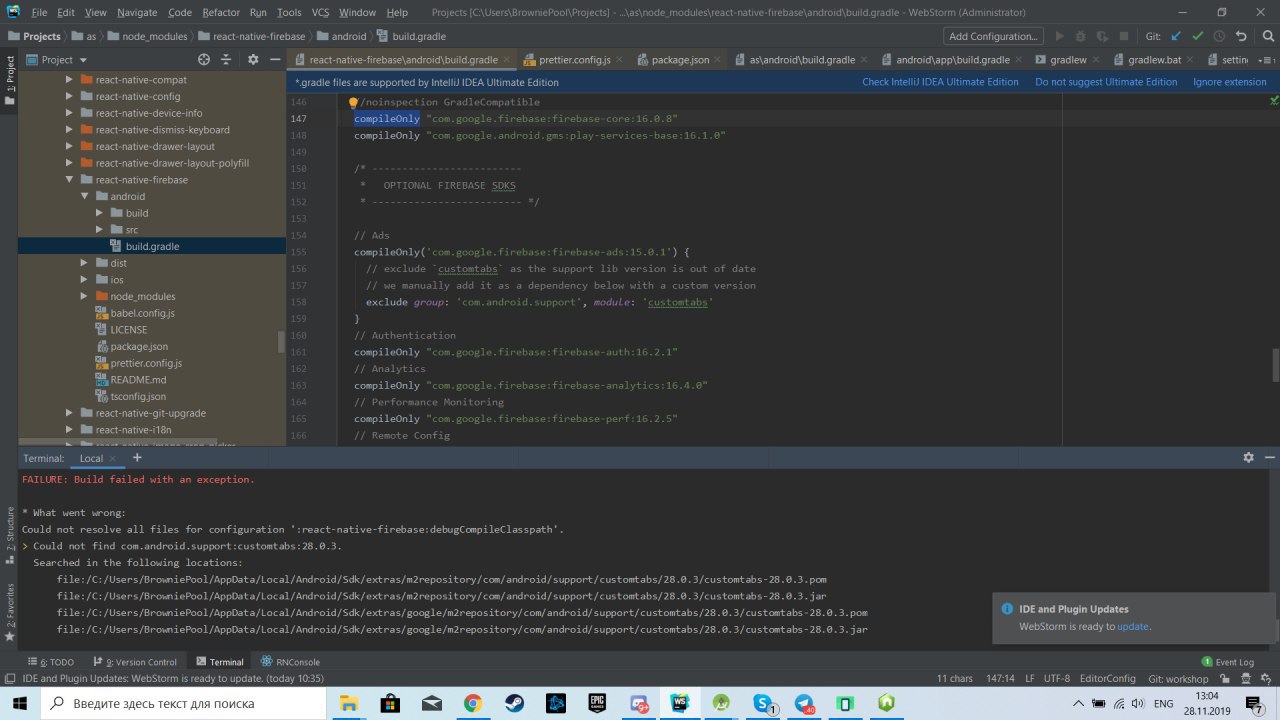Open the File menu
The width and height of the screenshot is (1280, 720).
(39, 13)
